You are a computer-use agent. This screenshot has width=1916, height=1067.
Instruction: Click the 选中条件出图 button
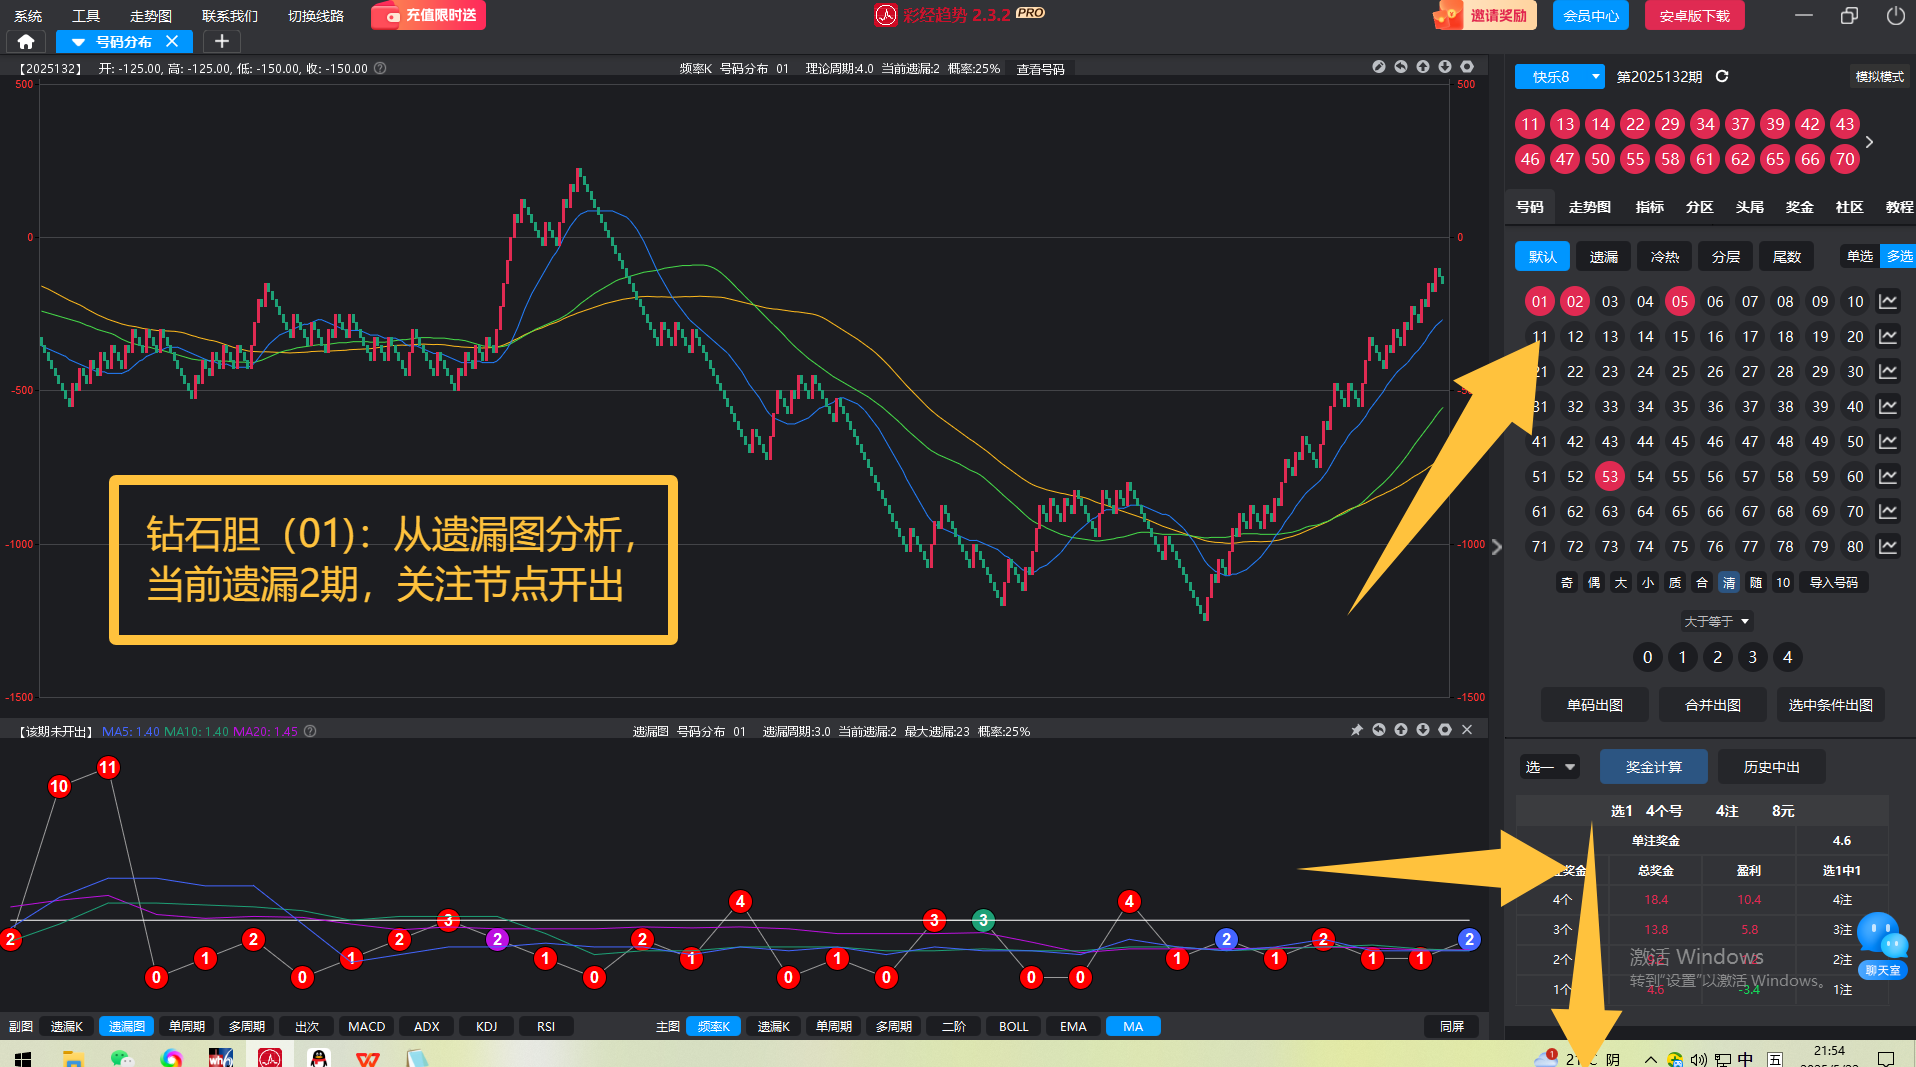pos(1831,705)
